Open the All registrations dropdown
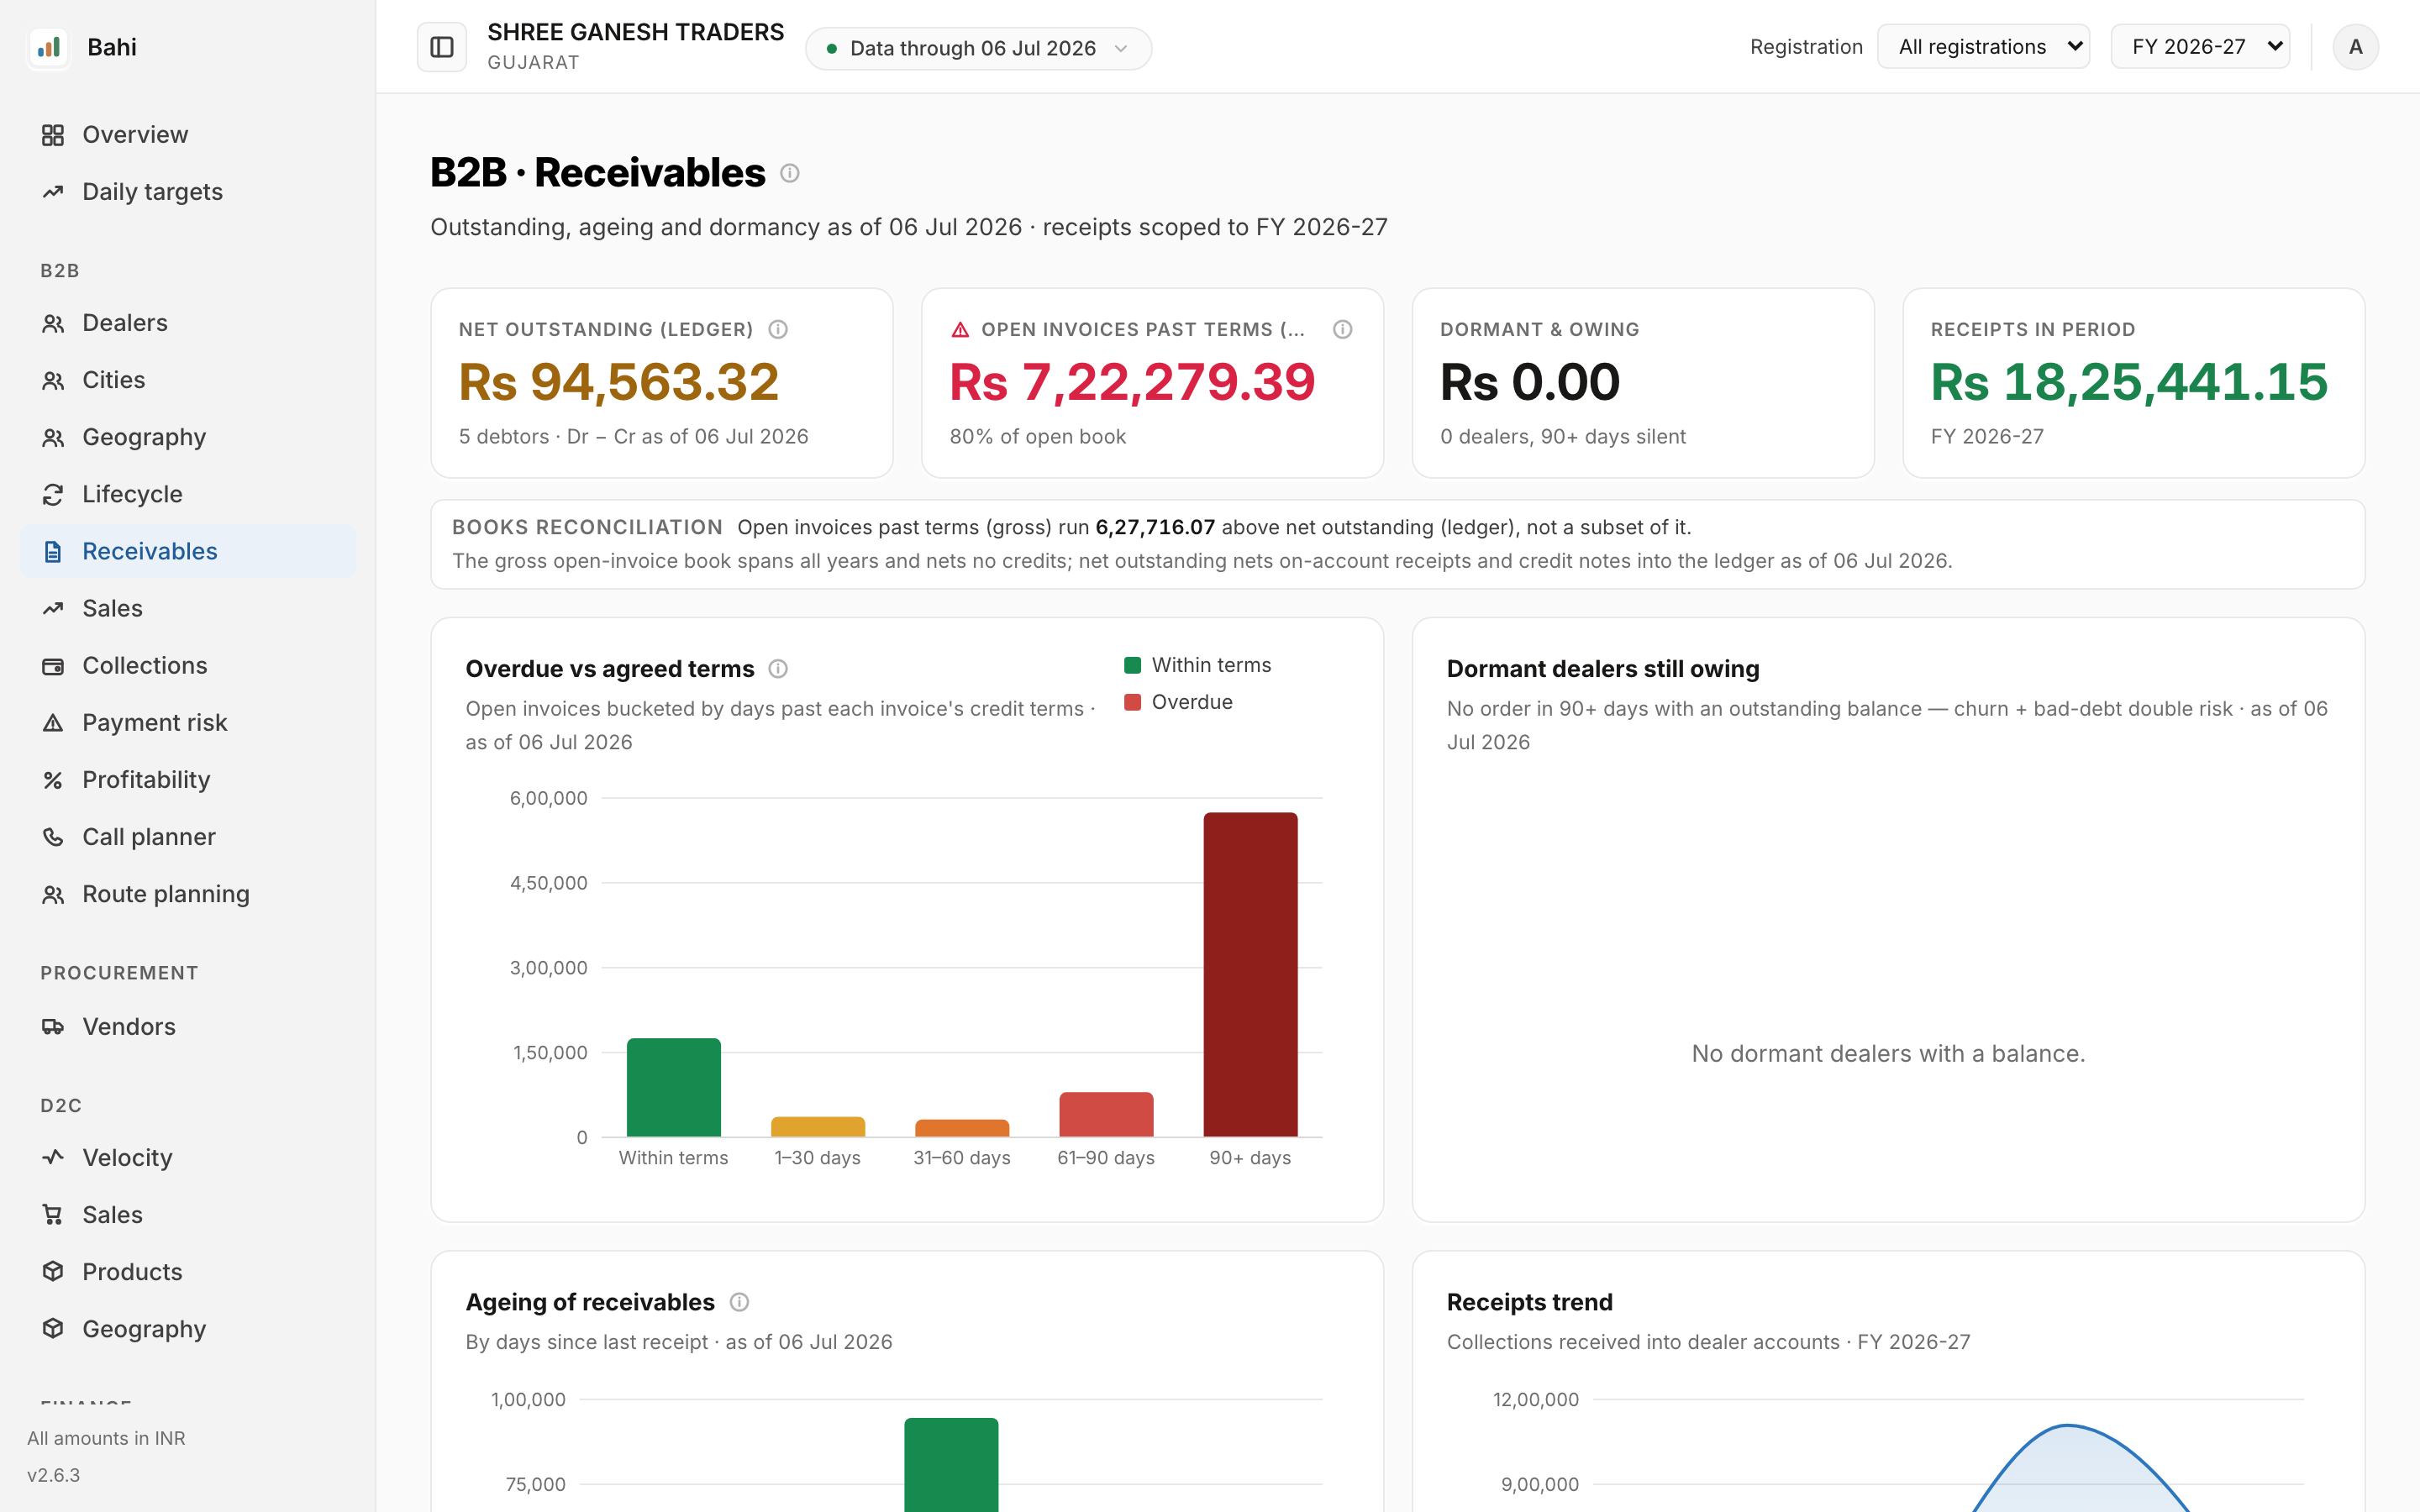 (1983, 47)
